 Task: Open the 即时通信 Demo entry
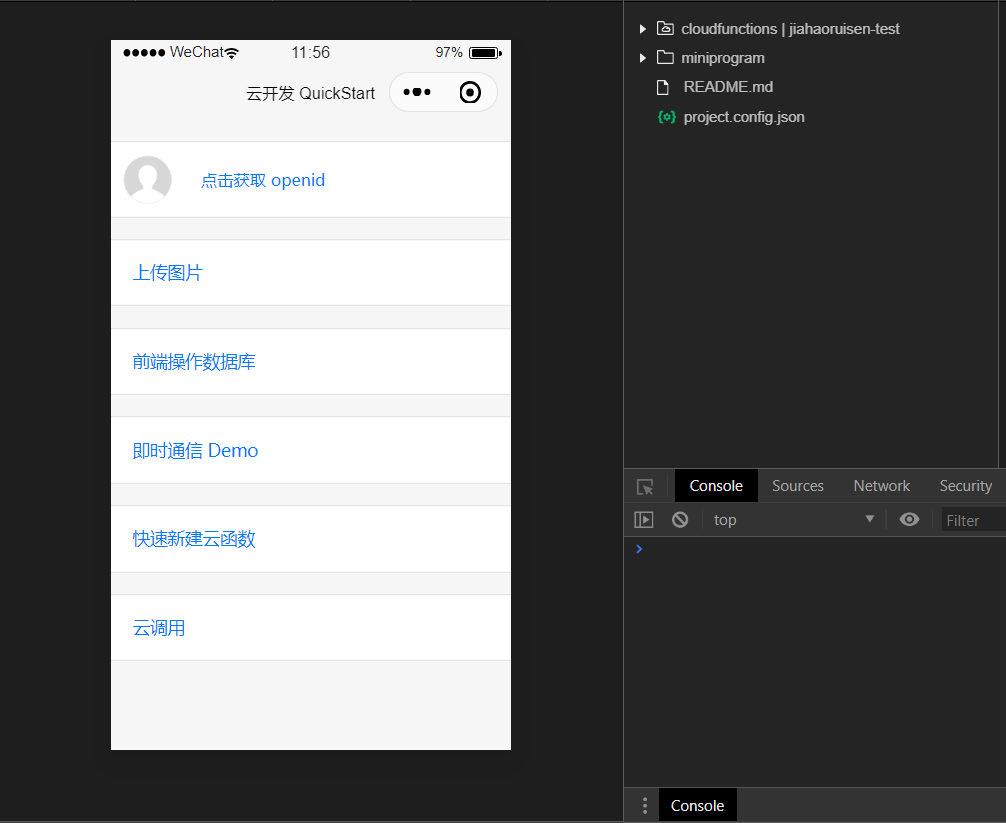pos(196,450)
